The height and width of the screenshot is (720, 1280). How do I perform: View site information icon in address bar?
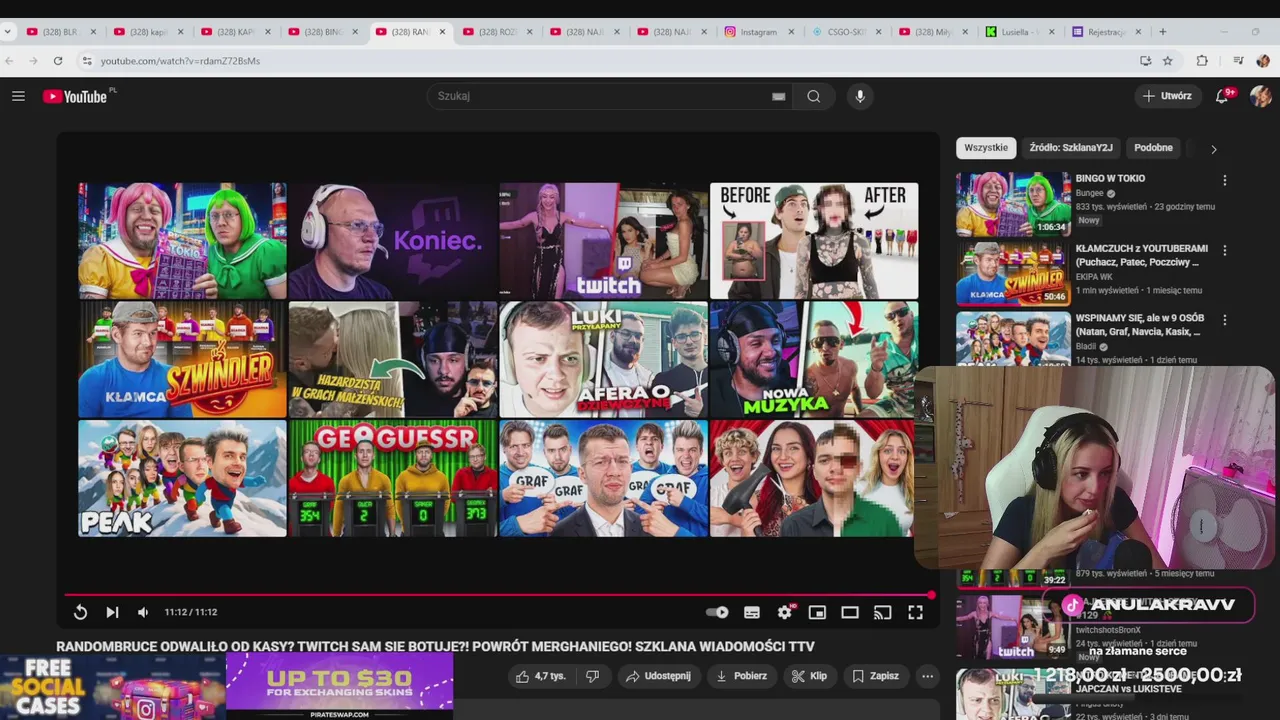tap(88, 61)
